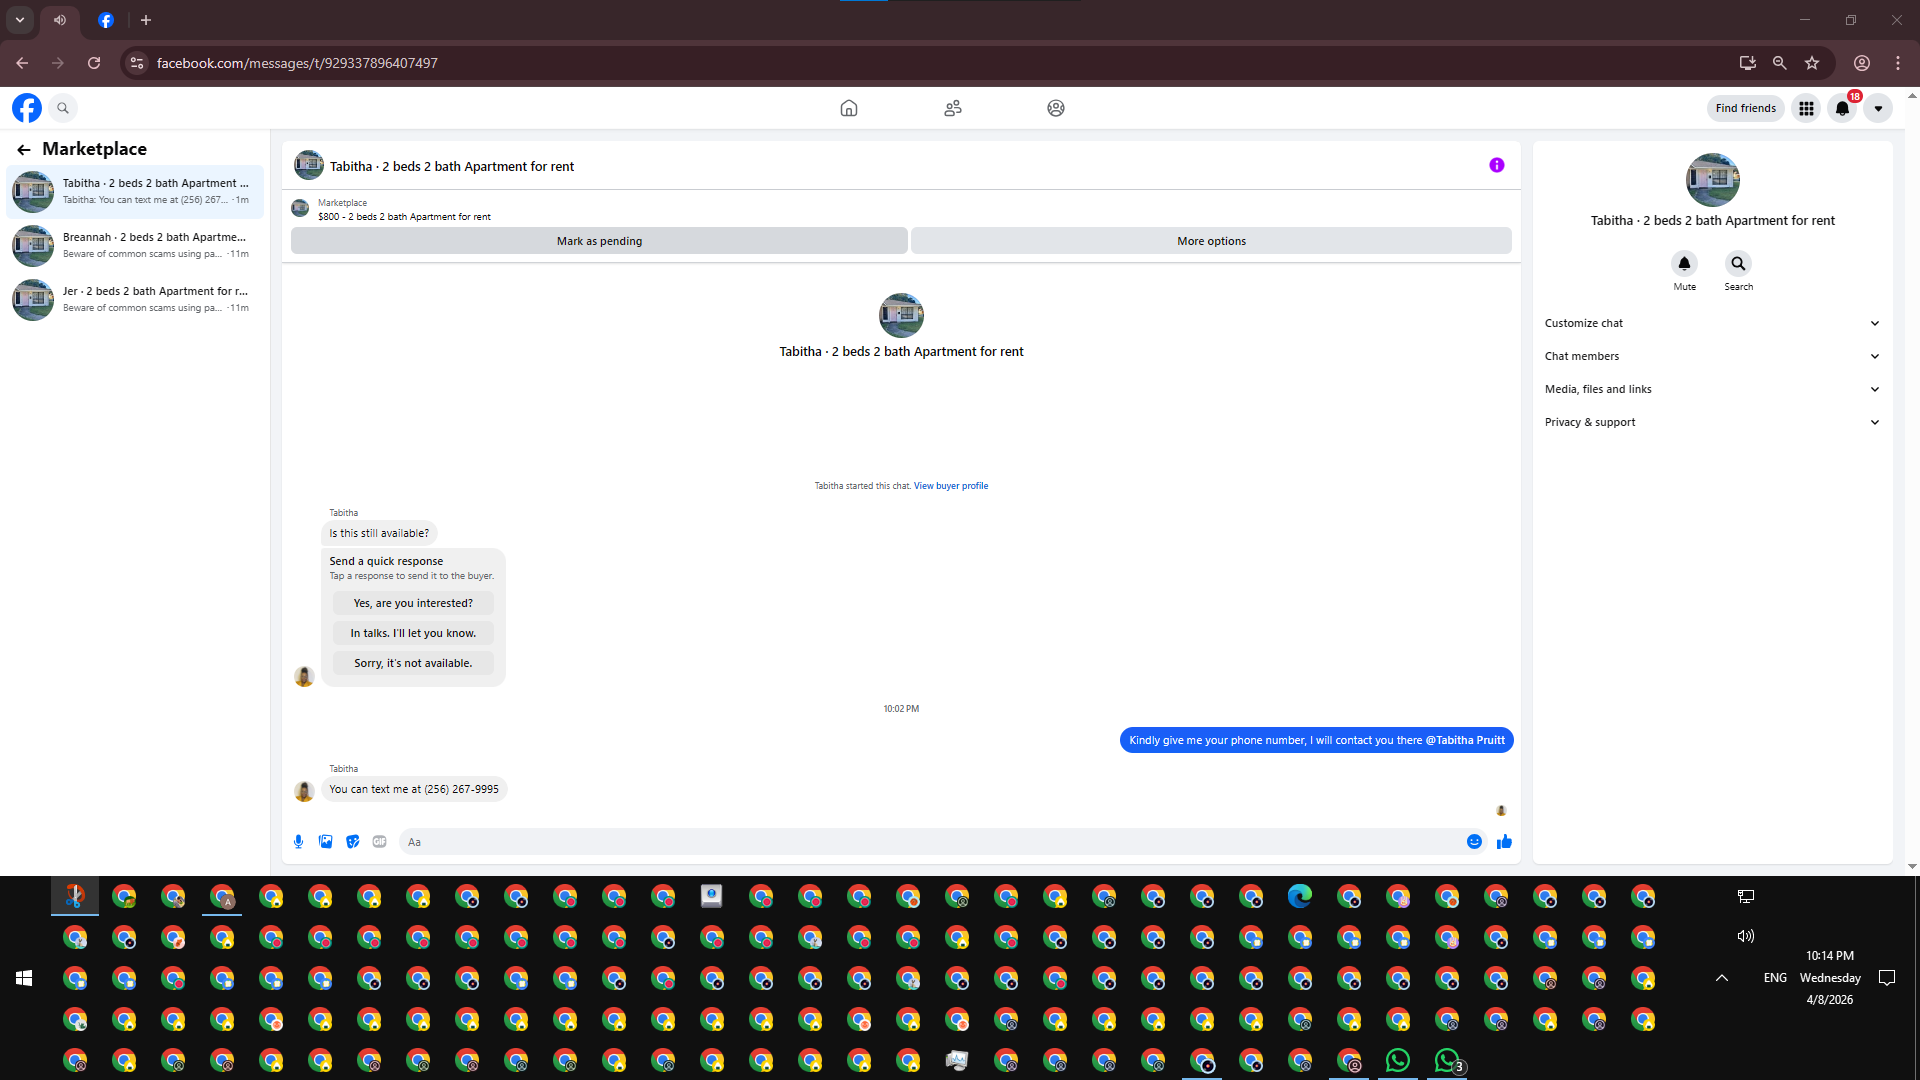Focus the message text field
The height and width of the screenshot is (1080, 1920).
tap(930, 842)
